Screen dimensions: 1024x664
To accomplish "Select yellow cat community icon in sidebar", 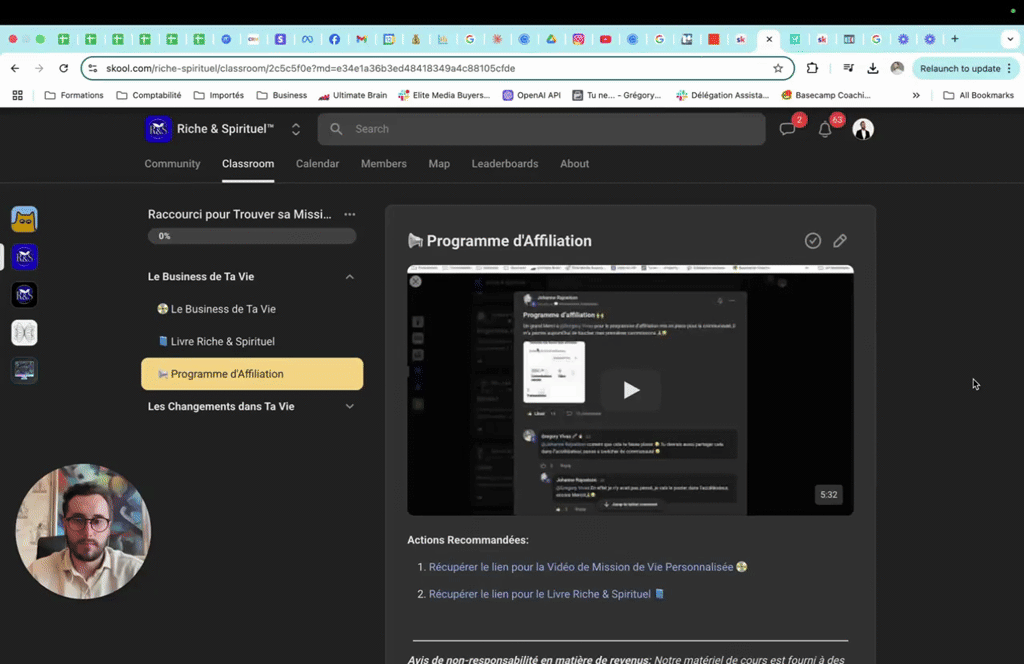I will coord(24,219).
